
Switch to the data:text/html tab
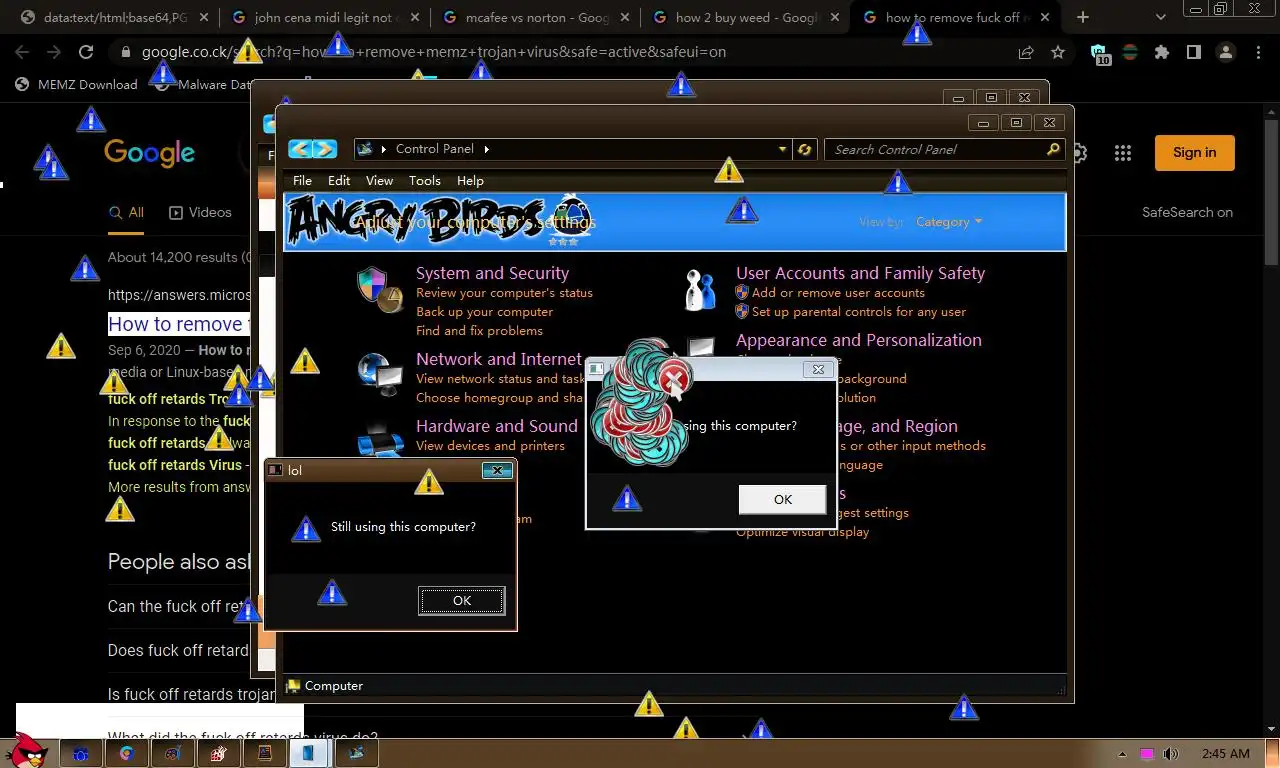tap(116, 17)
